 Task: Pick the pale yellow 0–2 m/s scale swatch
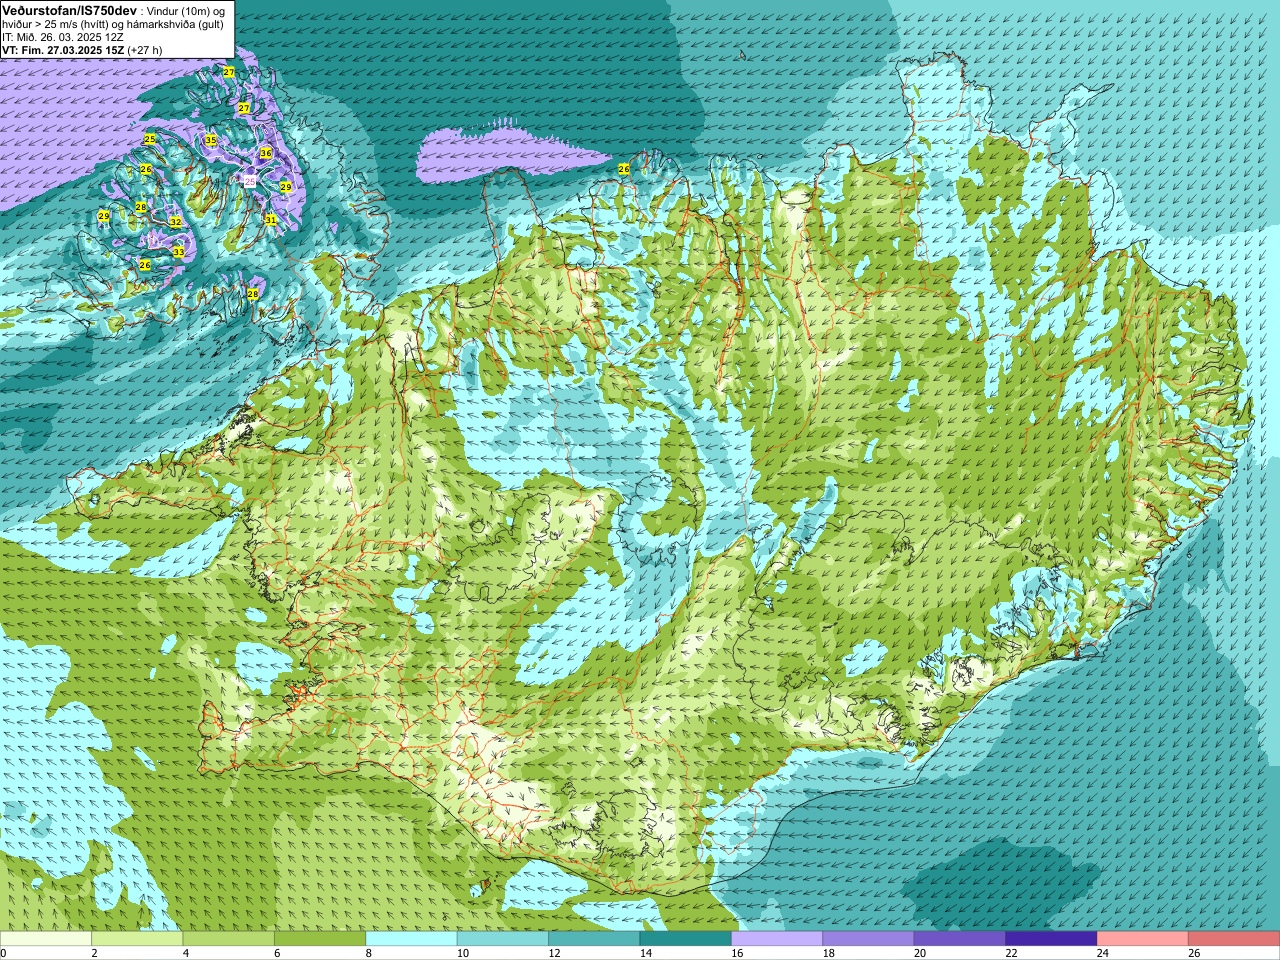click(x=46, y=939)
